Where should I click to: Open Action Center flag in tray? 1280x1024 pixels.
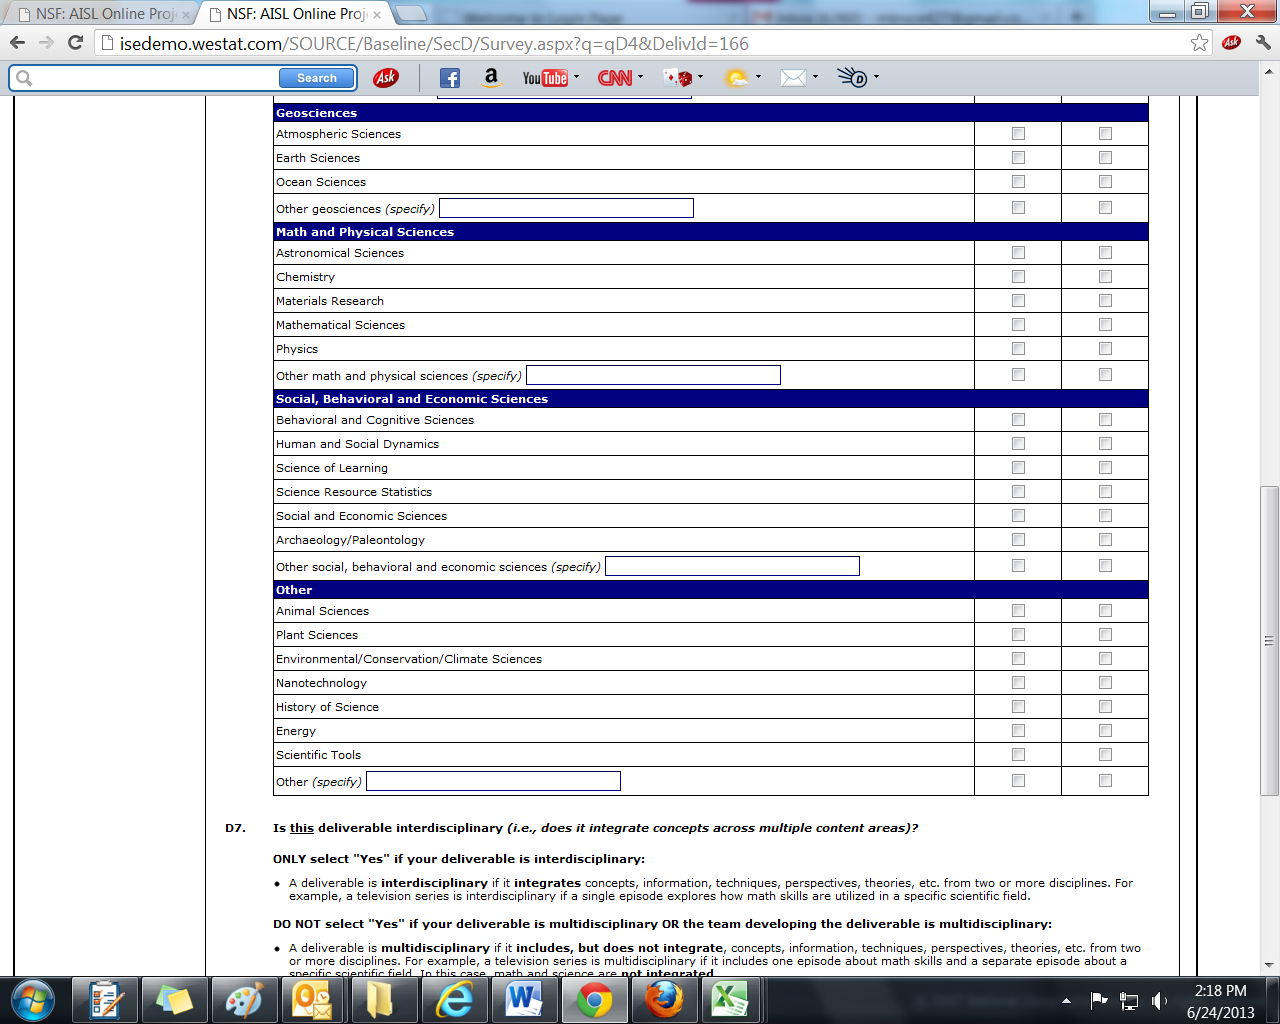click(x=1099, y=1000)
